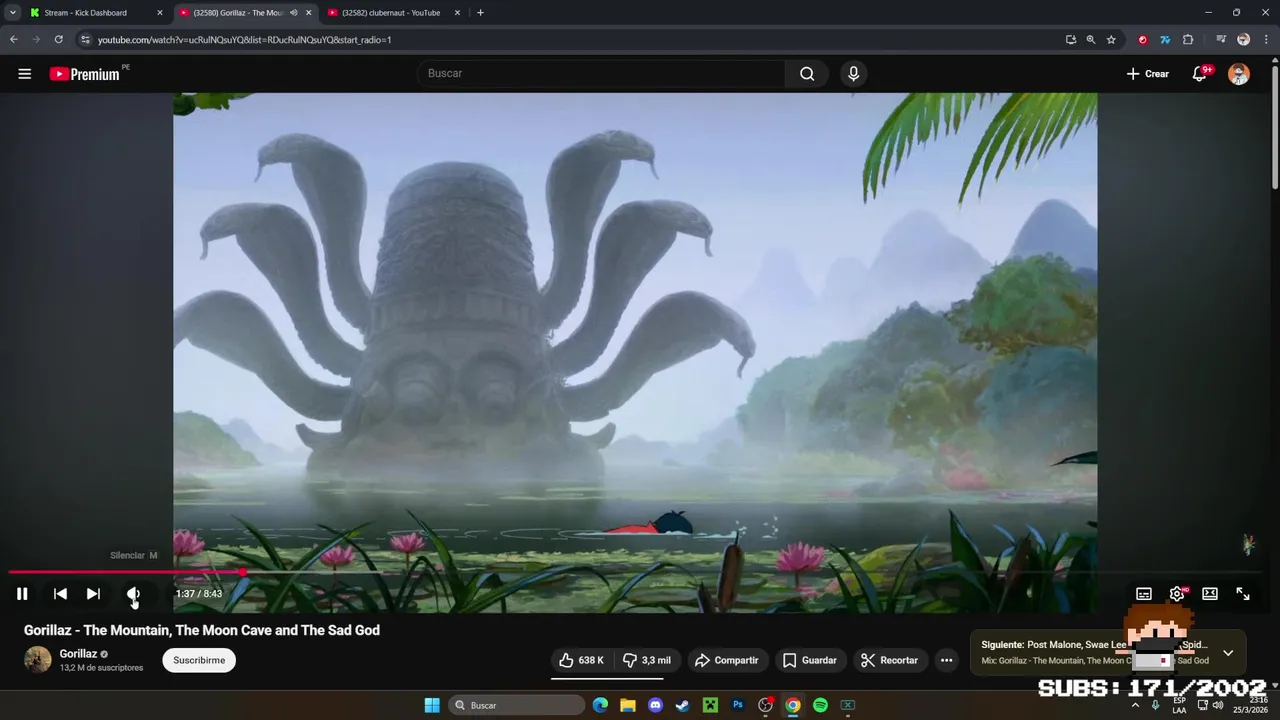Open YouTube notifications bell
This screenshot has width=1280, height=720.
[1199, 74]
